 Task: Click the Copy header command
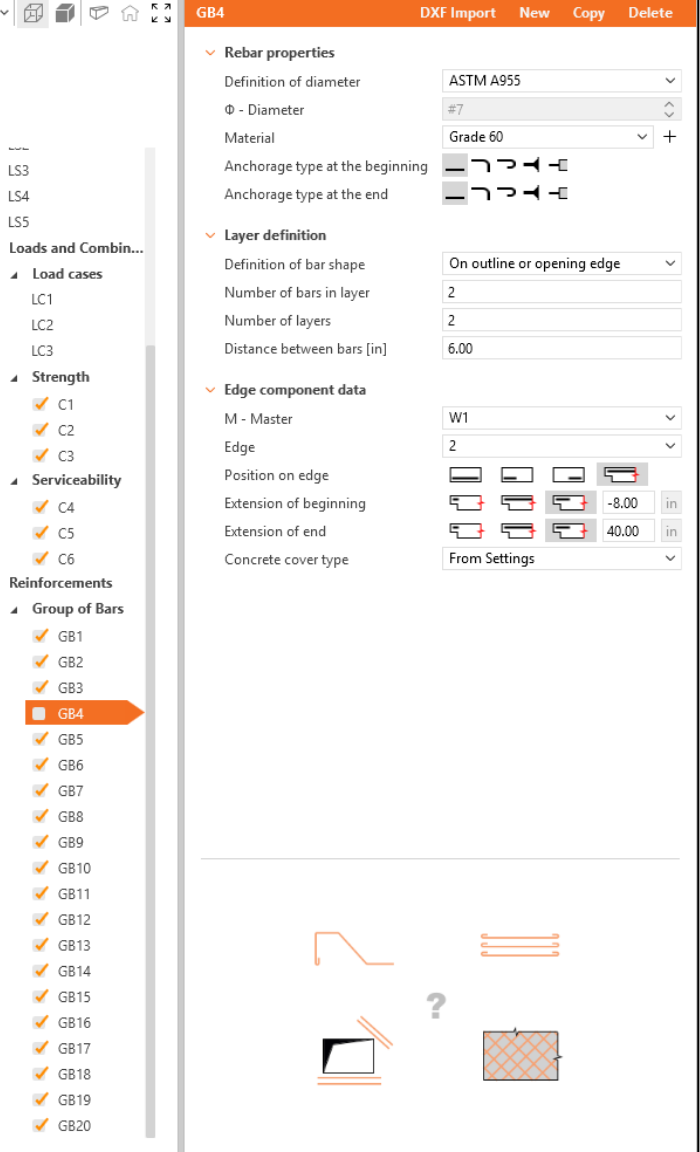[x=588, y=13]
